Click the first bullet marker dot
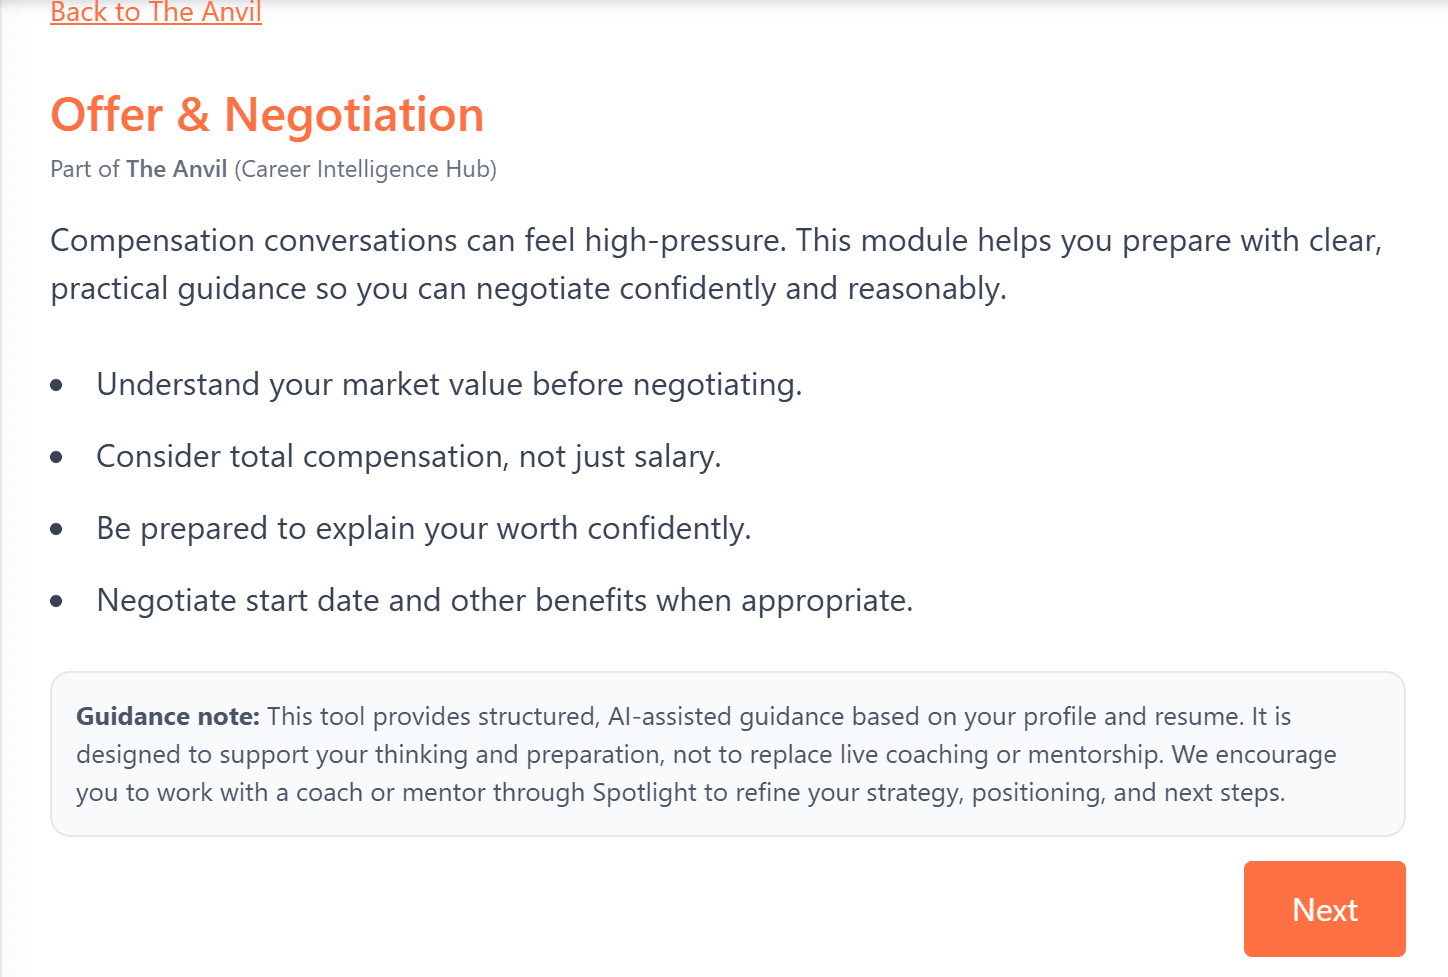This screenshot has width=1448, height=977. 57,383
